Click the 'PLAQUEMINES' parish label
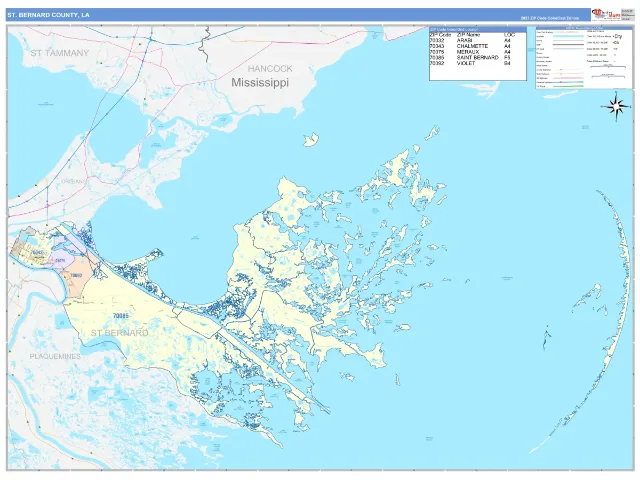The width and height of the screenshot is (640, 480). click(x=55, y=356)
